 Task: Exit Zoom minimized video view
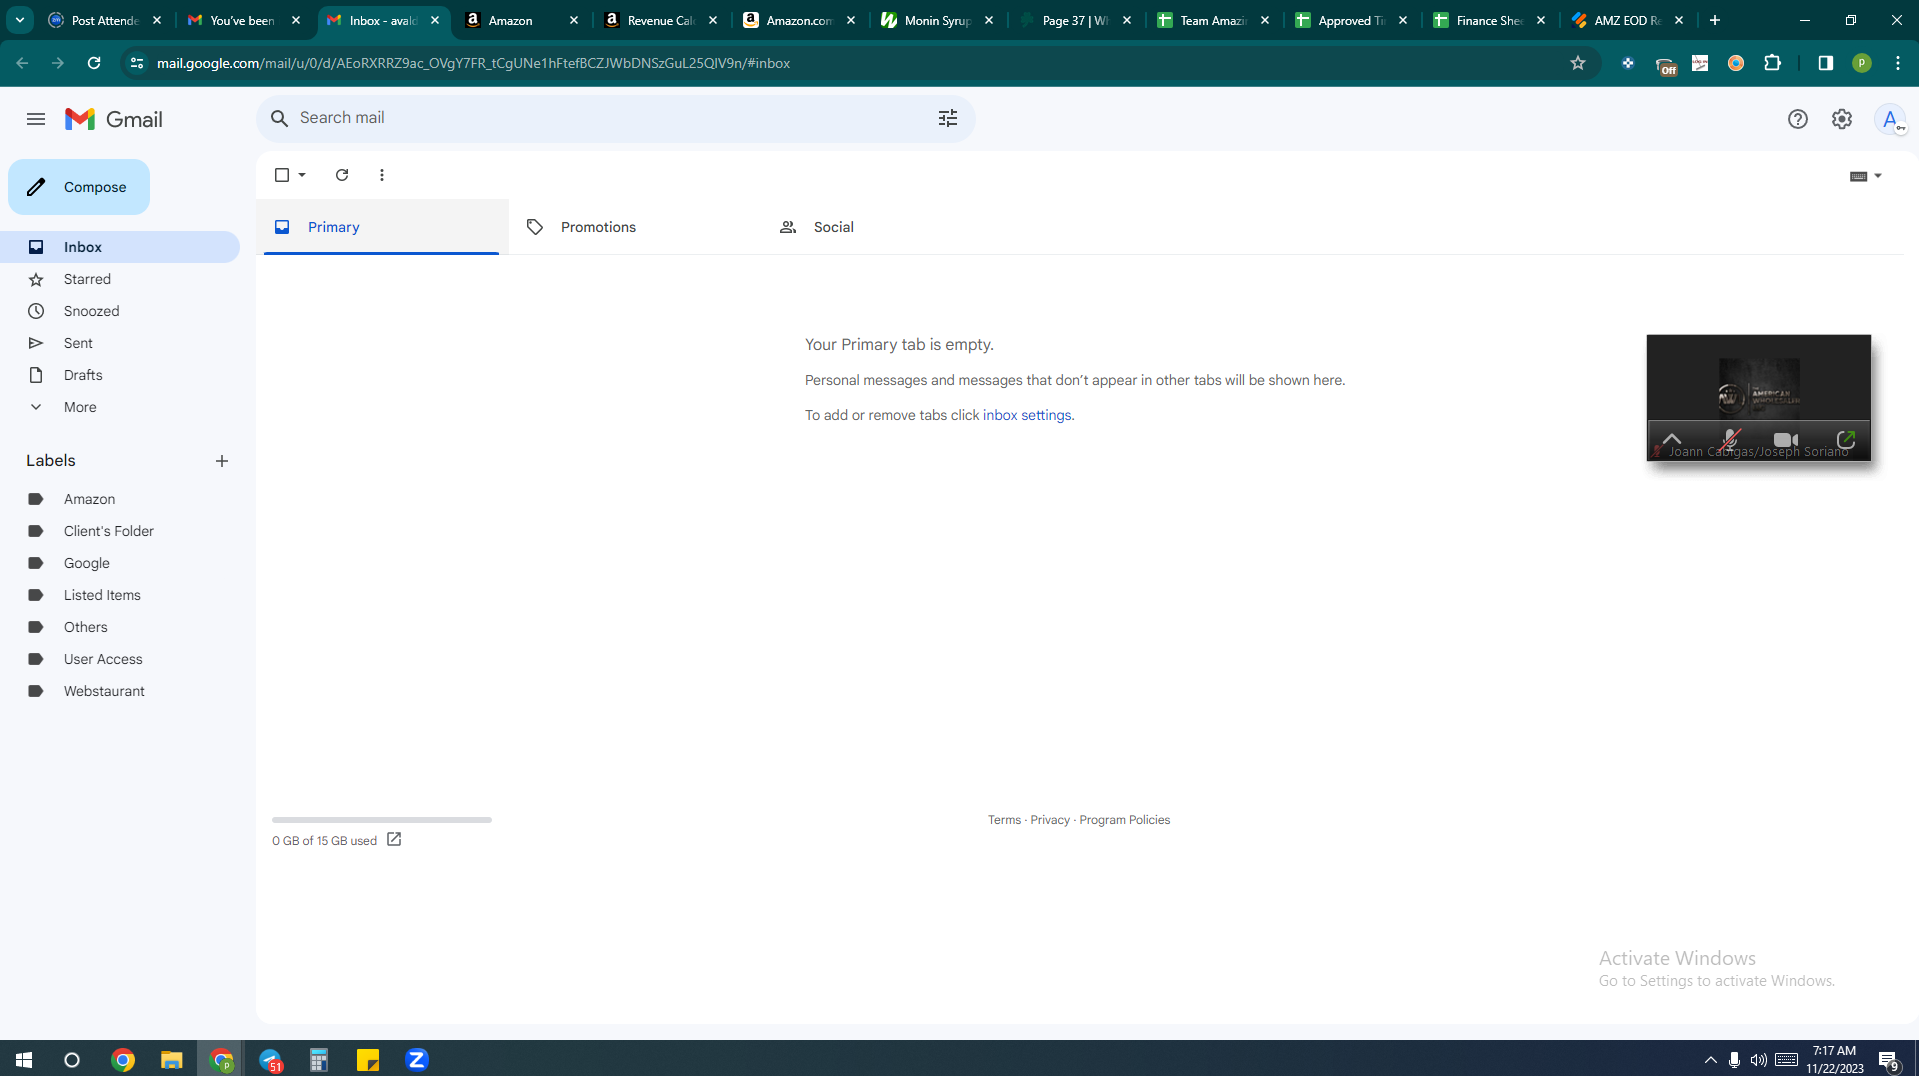1846,440
